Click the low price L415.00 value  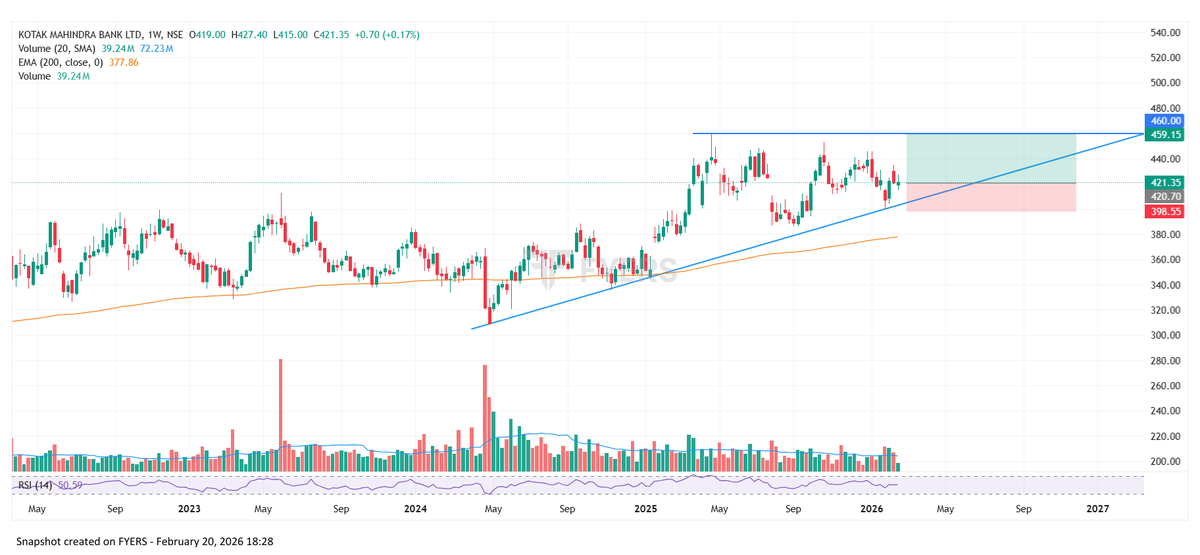click(x=290, y=34)
